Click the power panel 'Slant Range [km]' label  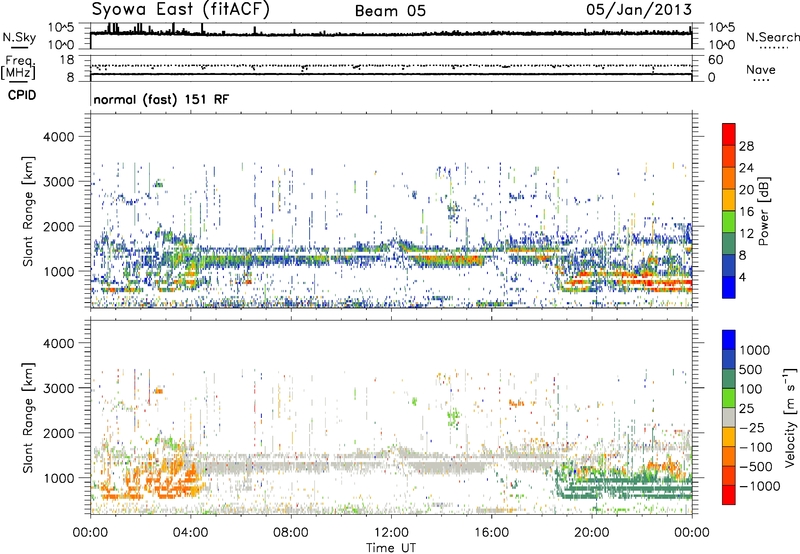pyautogui.click(x=28, y=211)
